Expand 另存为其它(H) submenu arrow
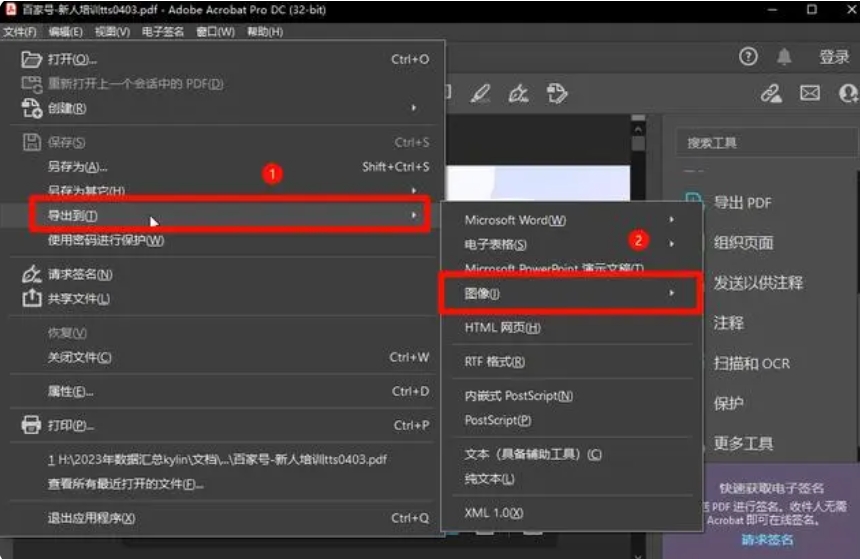The image size is (860, 559). tap(414, 190)
